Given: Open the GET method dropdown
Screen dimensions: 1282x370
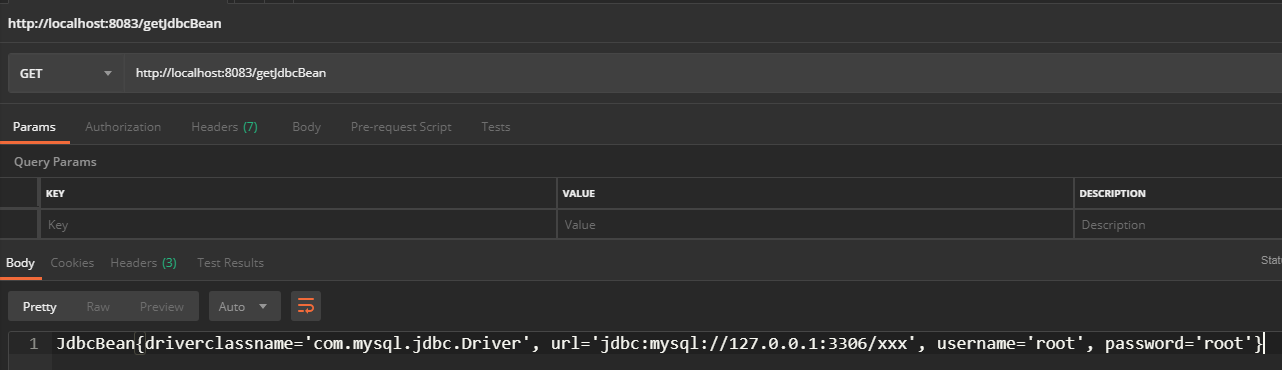Looking at the screenshot, I should pyautogui.click(x=66, y=73).
